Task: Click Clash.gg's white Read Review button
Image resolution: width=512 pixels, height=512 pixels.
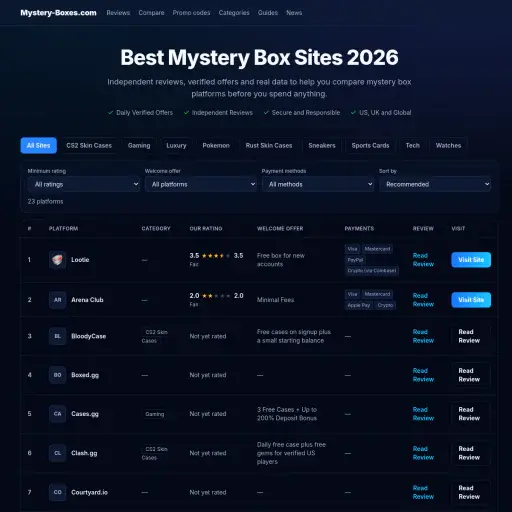Action: [470, 453]
